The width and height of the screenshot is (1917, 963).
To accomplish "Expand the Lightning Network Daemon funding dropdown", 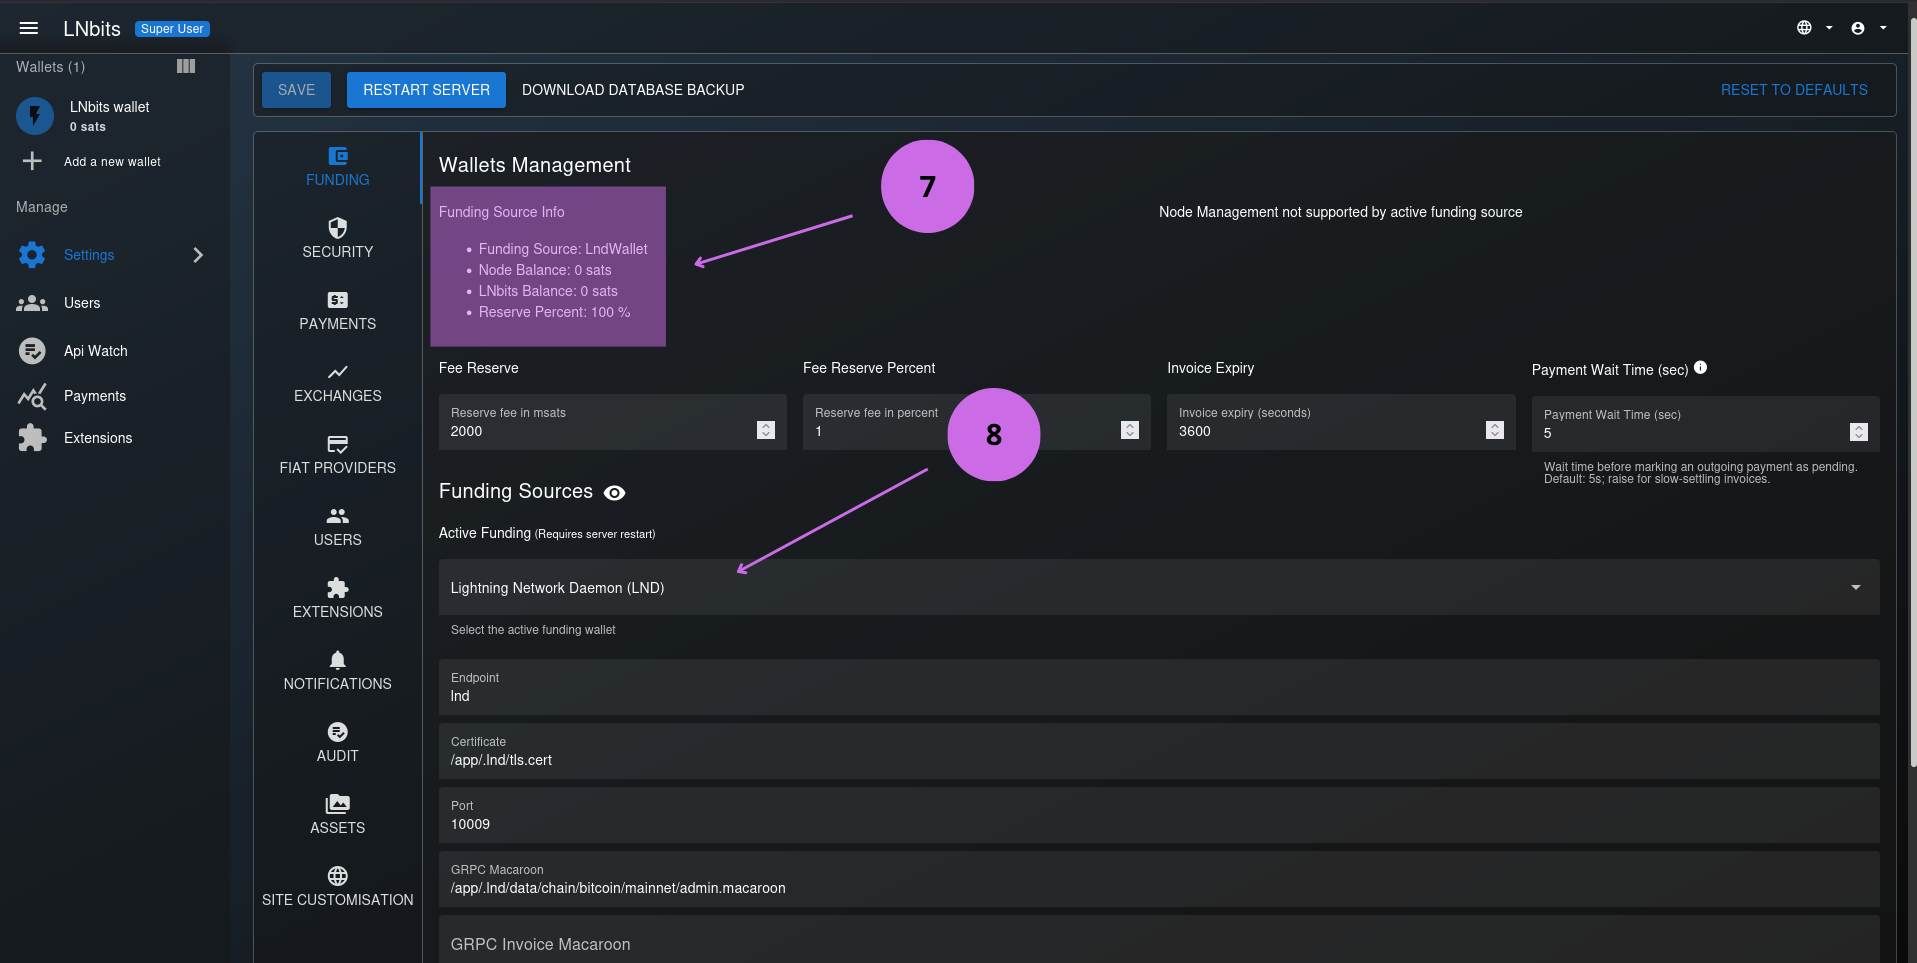I will tap(1856, 587).
